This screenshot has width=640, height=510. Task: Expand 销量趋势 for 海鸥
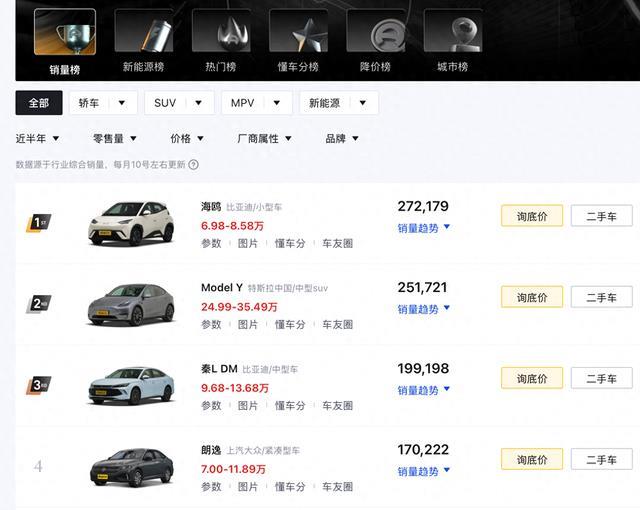coord(424,228)
